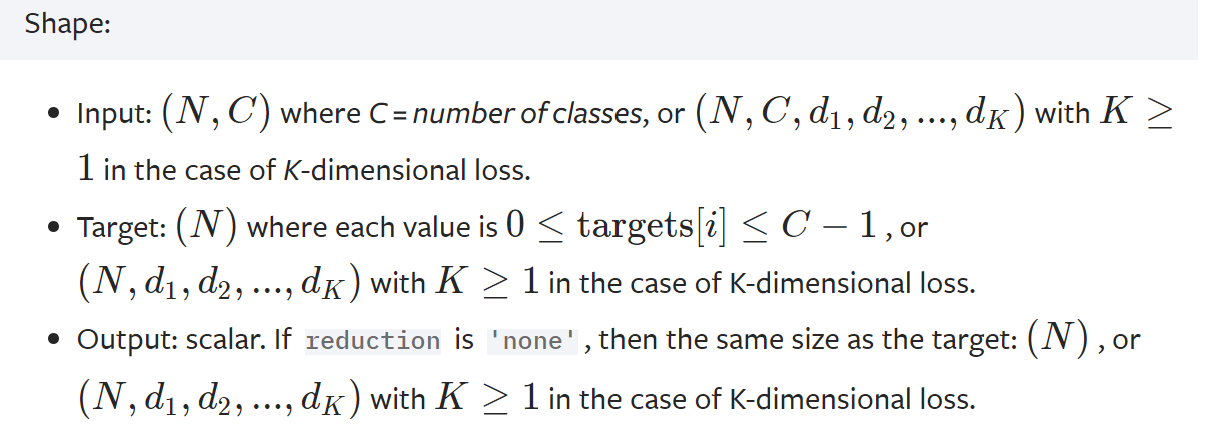Viewport: 1228px width, 440px height.
Task: Click the (N) formula in Target line
Action: (206, 226)
